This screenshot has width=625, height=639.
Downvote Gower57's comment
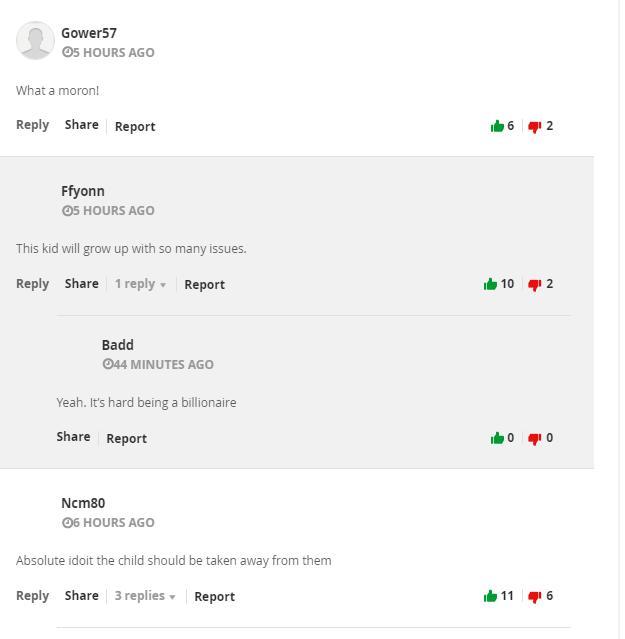point(535,126)
